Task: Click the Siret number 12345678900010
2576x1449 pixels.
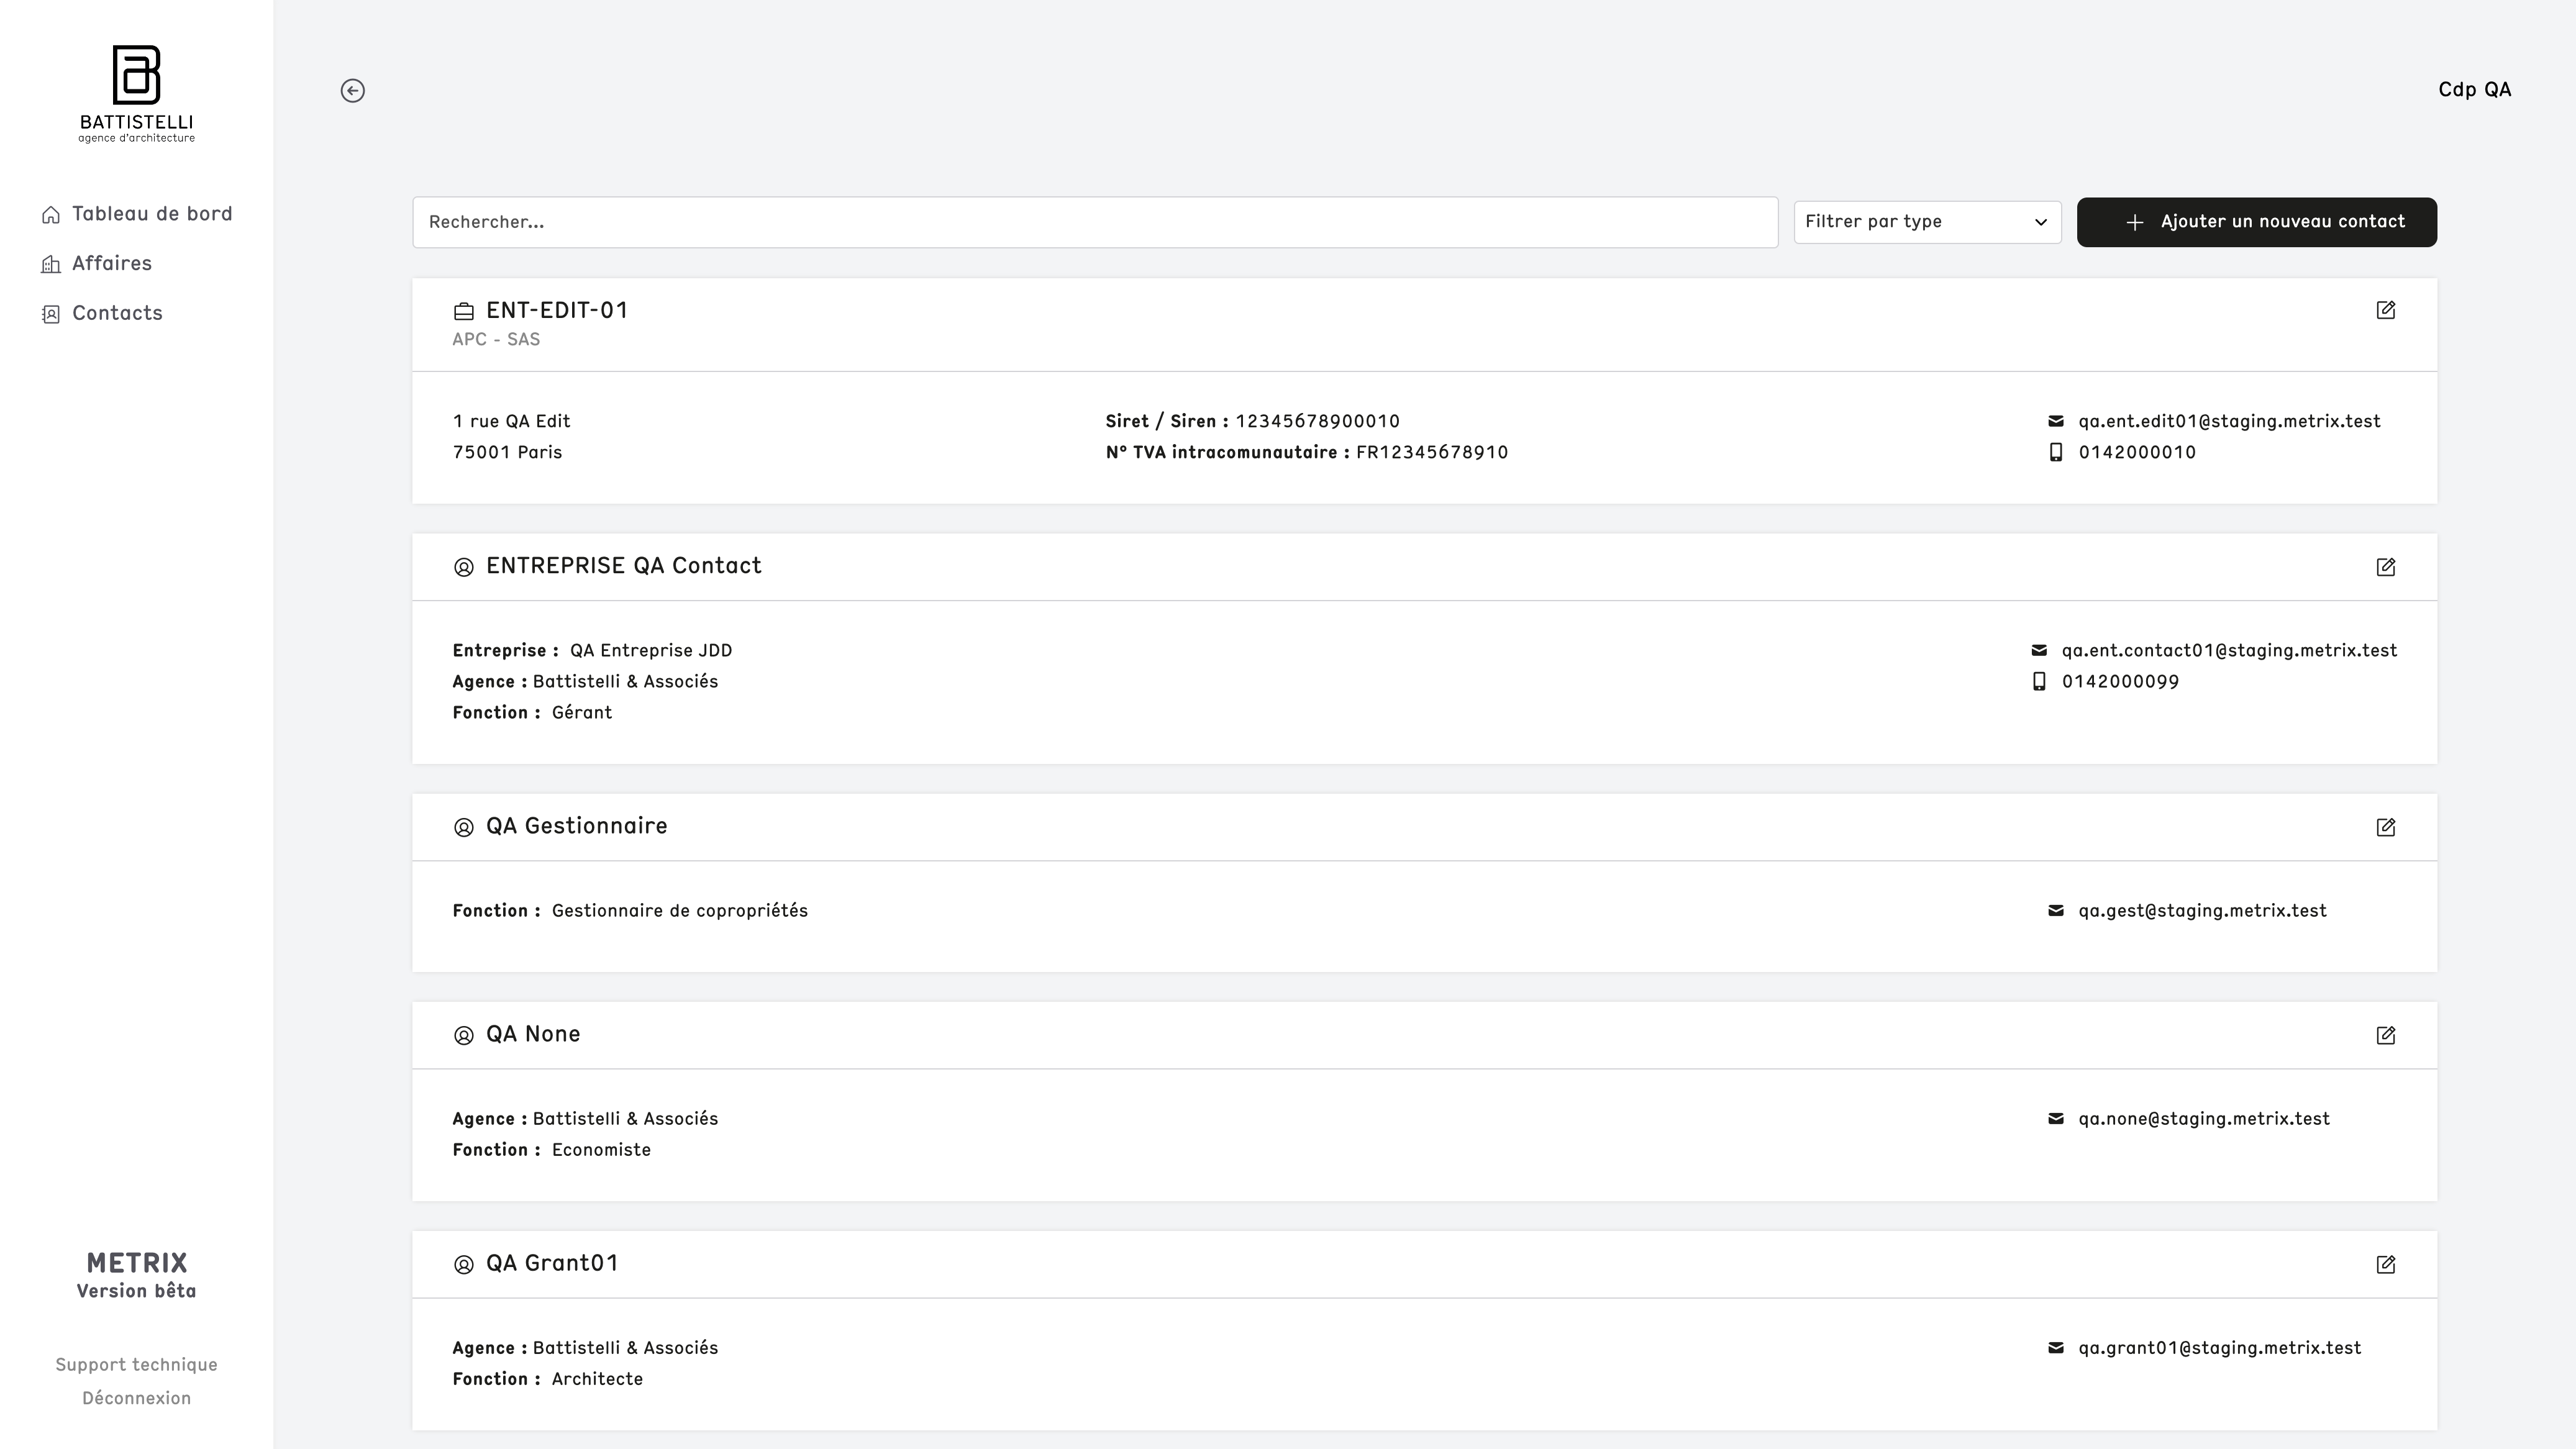Action: tap(1317, 421)
